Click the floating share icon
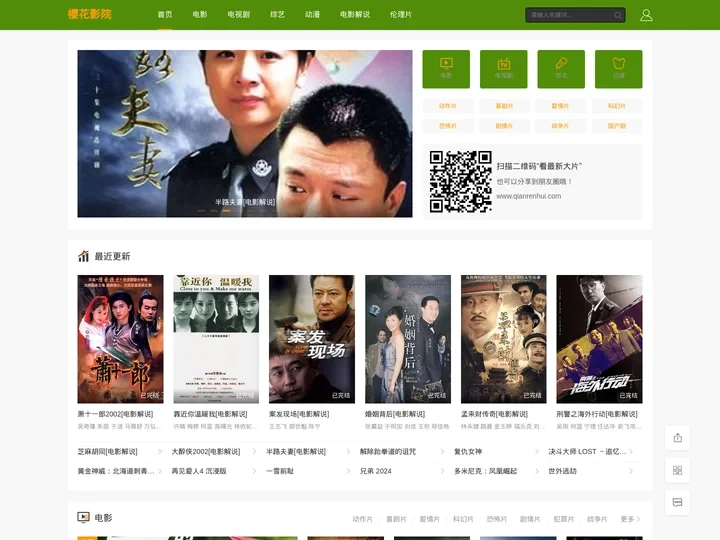Screen dimensions: 720x540 677,438
